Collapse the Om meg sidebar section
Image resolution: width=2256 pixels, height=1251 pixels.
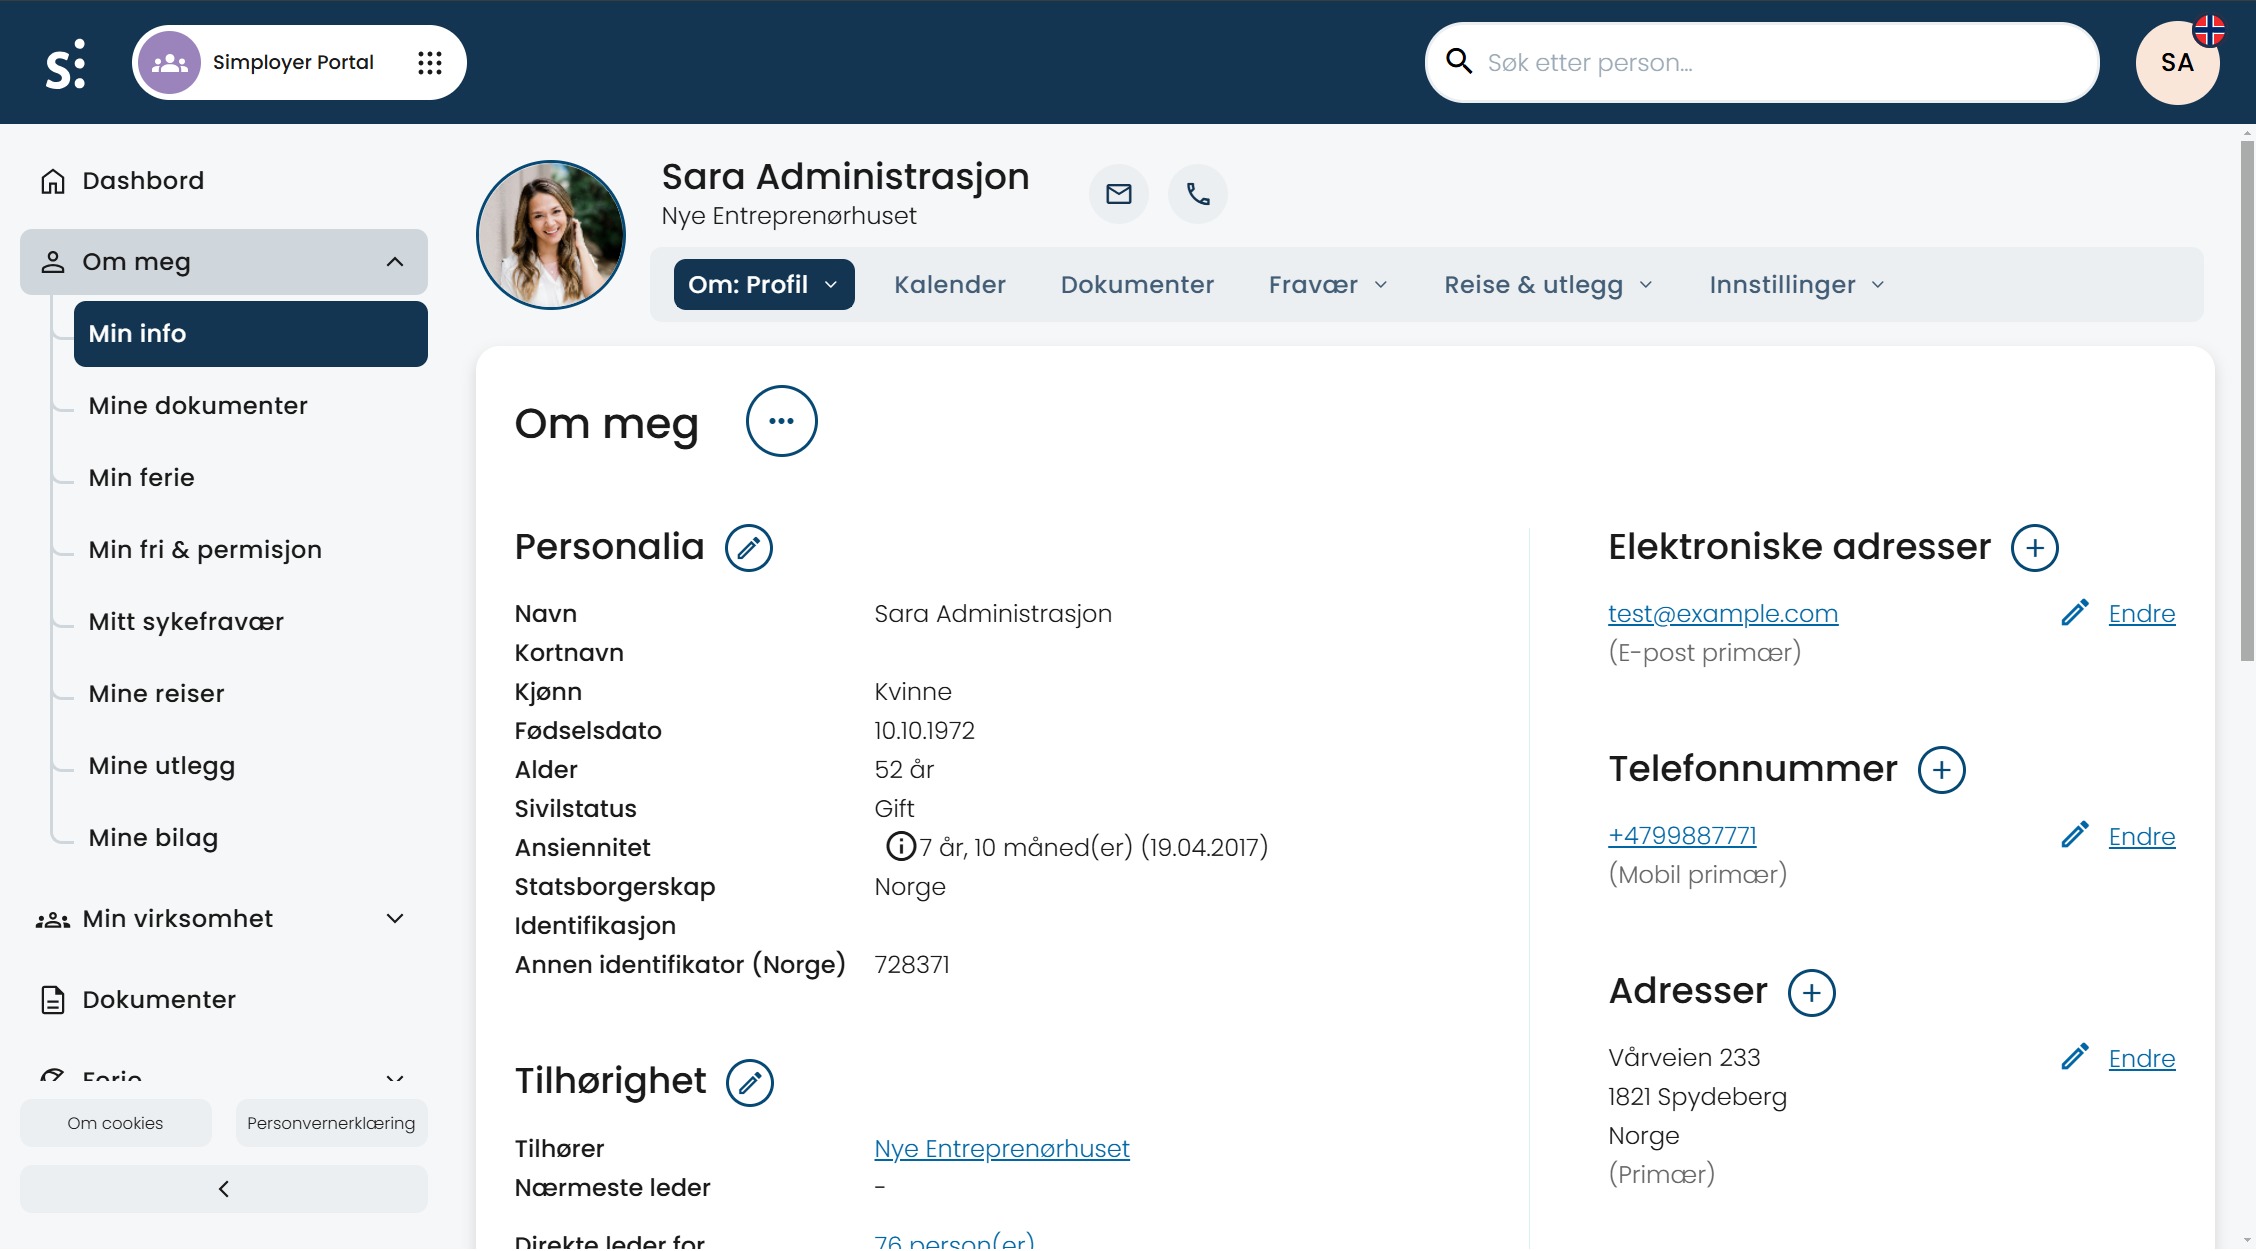[394, 262]
